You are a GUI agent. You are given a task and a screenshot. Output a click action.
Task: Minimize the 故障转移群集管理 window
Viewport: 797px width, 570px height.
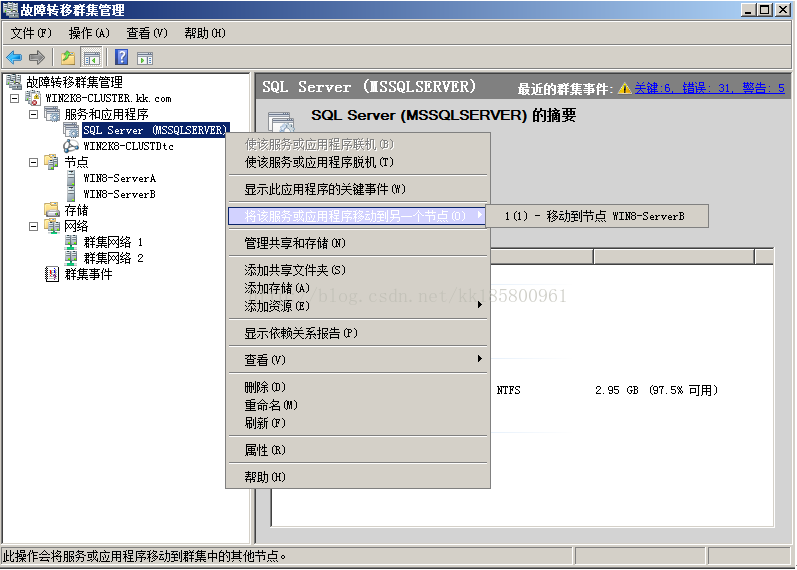748,10
